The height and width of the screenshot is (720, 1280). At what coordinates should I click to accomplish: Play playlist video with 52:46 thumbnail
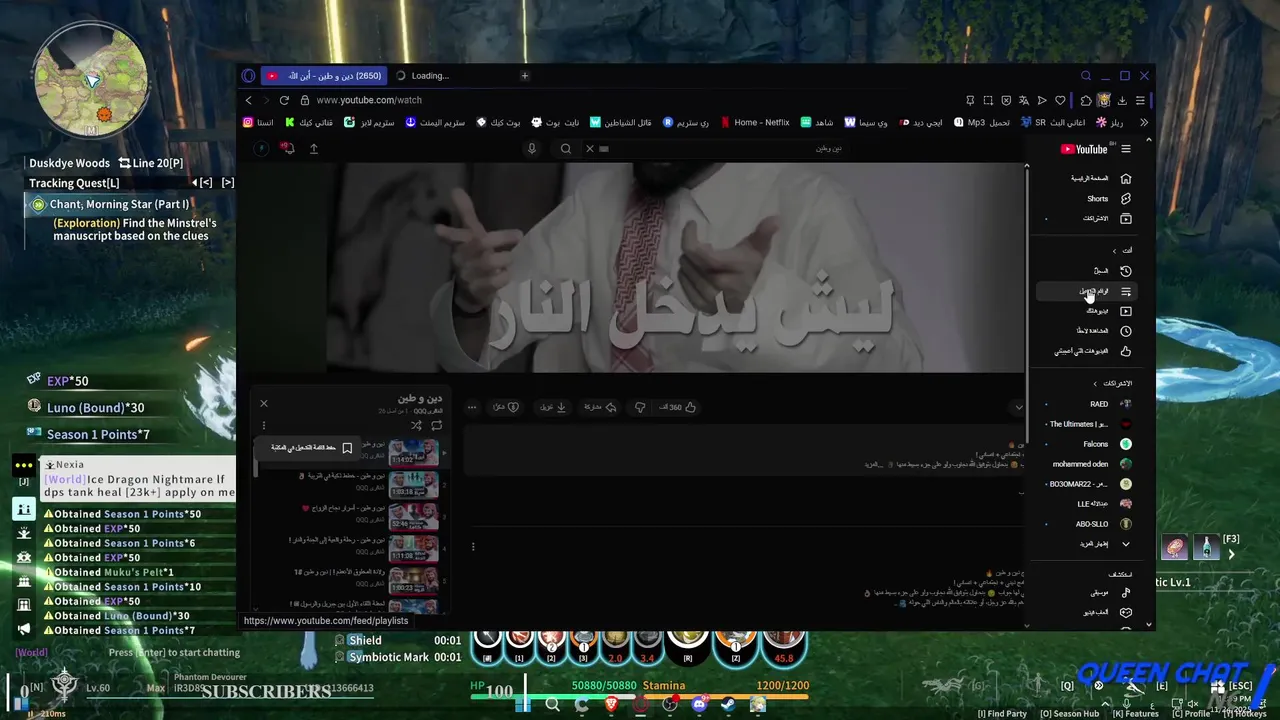coord(413,517)
